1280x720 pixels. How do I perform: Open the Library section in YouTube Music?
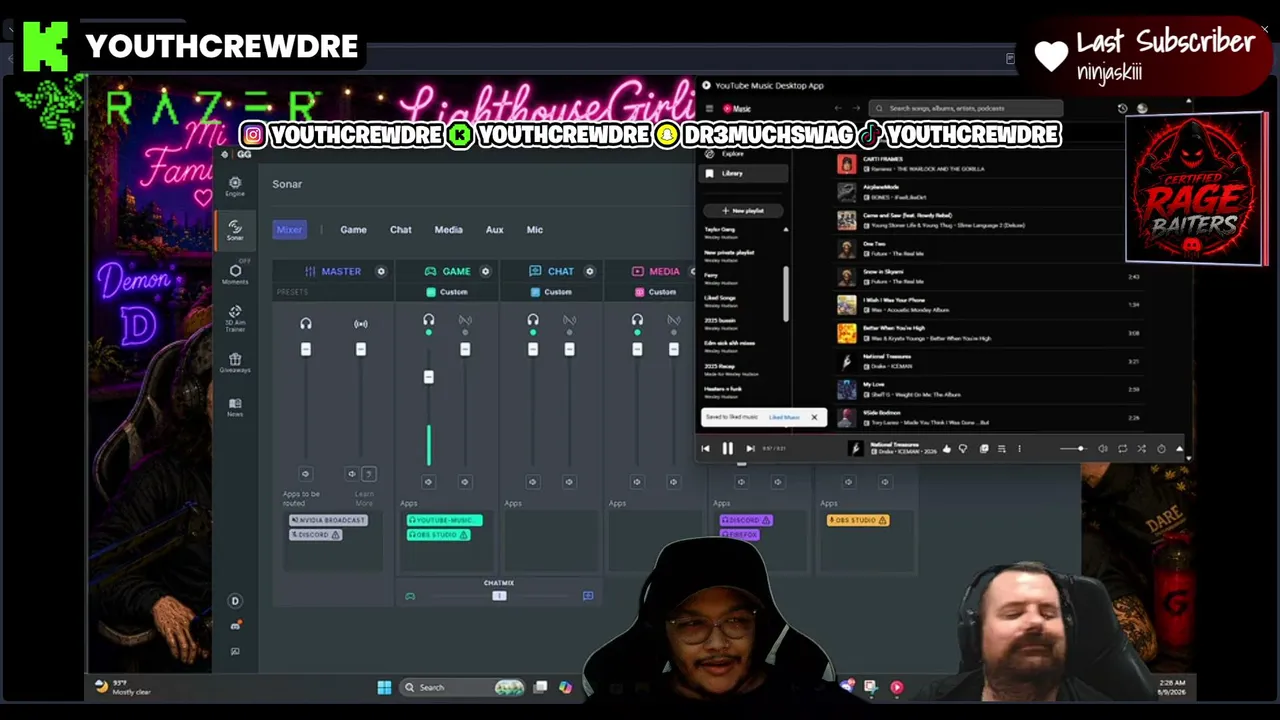741,173
